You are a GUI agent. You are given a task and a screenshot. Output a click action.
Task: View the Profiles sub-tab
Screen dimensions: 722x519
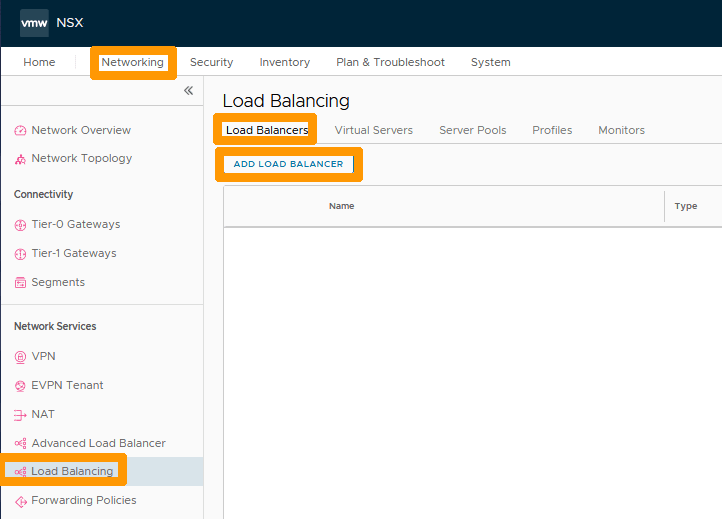click(552, 130)
